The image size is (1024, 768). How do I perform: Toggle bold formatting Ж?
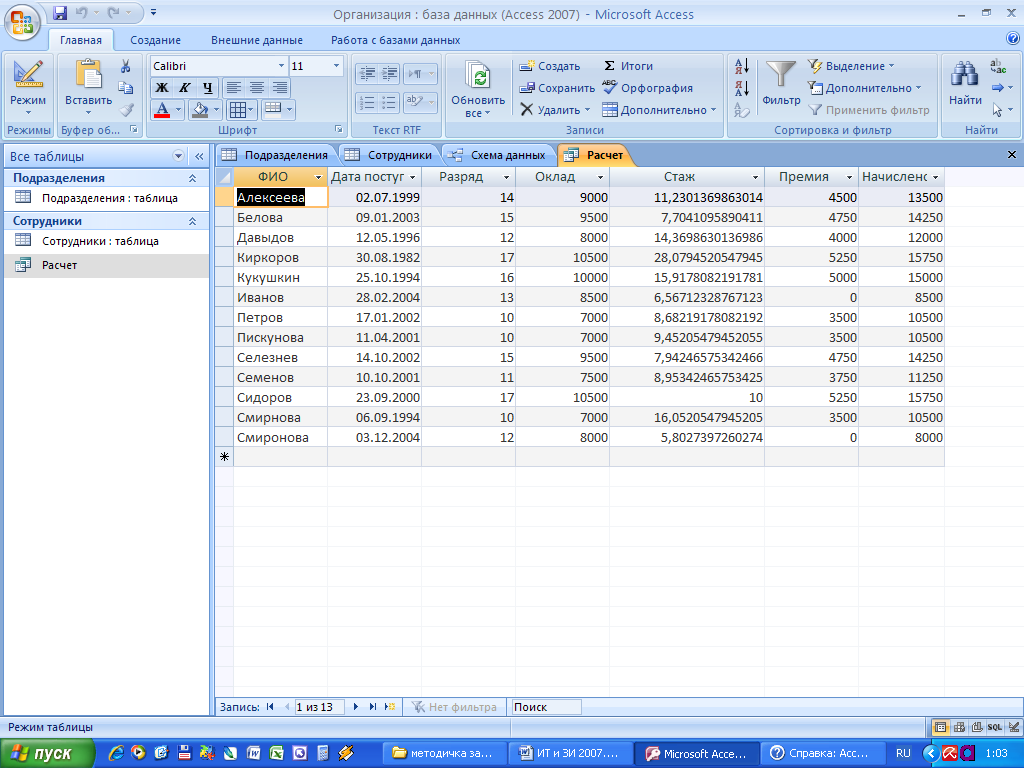(161, 88)
